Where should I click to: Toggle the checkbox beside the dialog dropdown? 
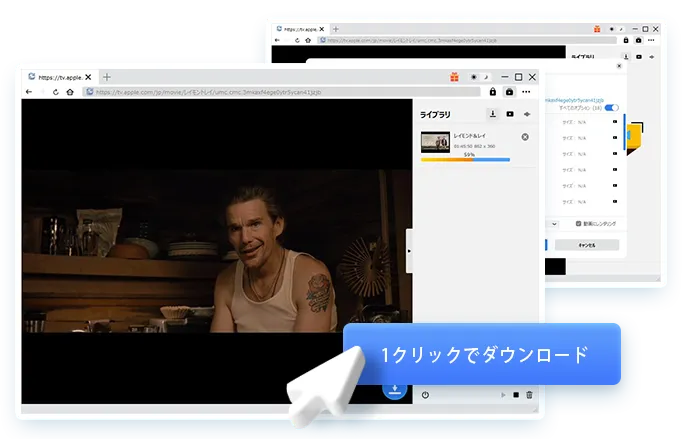point(578,224)
